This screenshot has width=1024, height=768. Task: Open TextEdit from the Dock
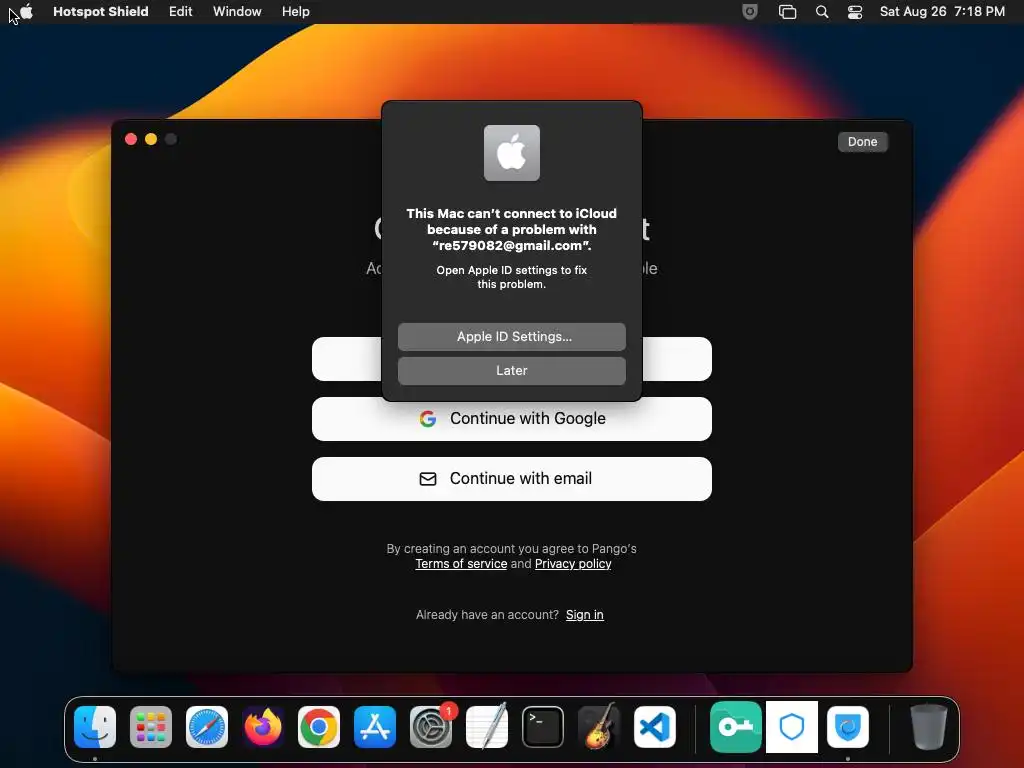pos(487,727)
